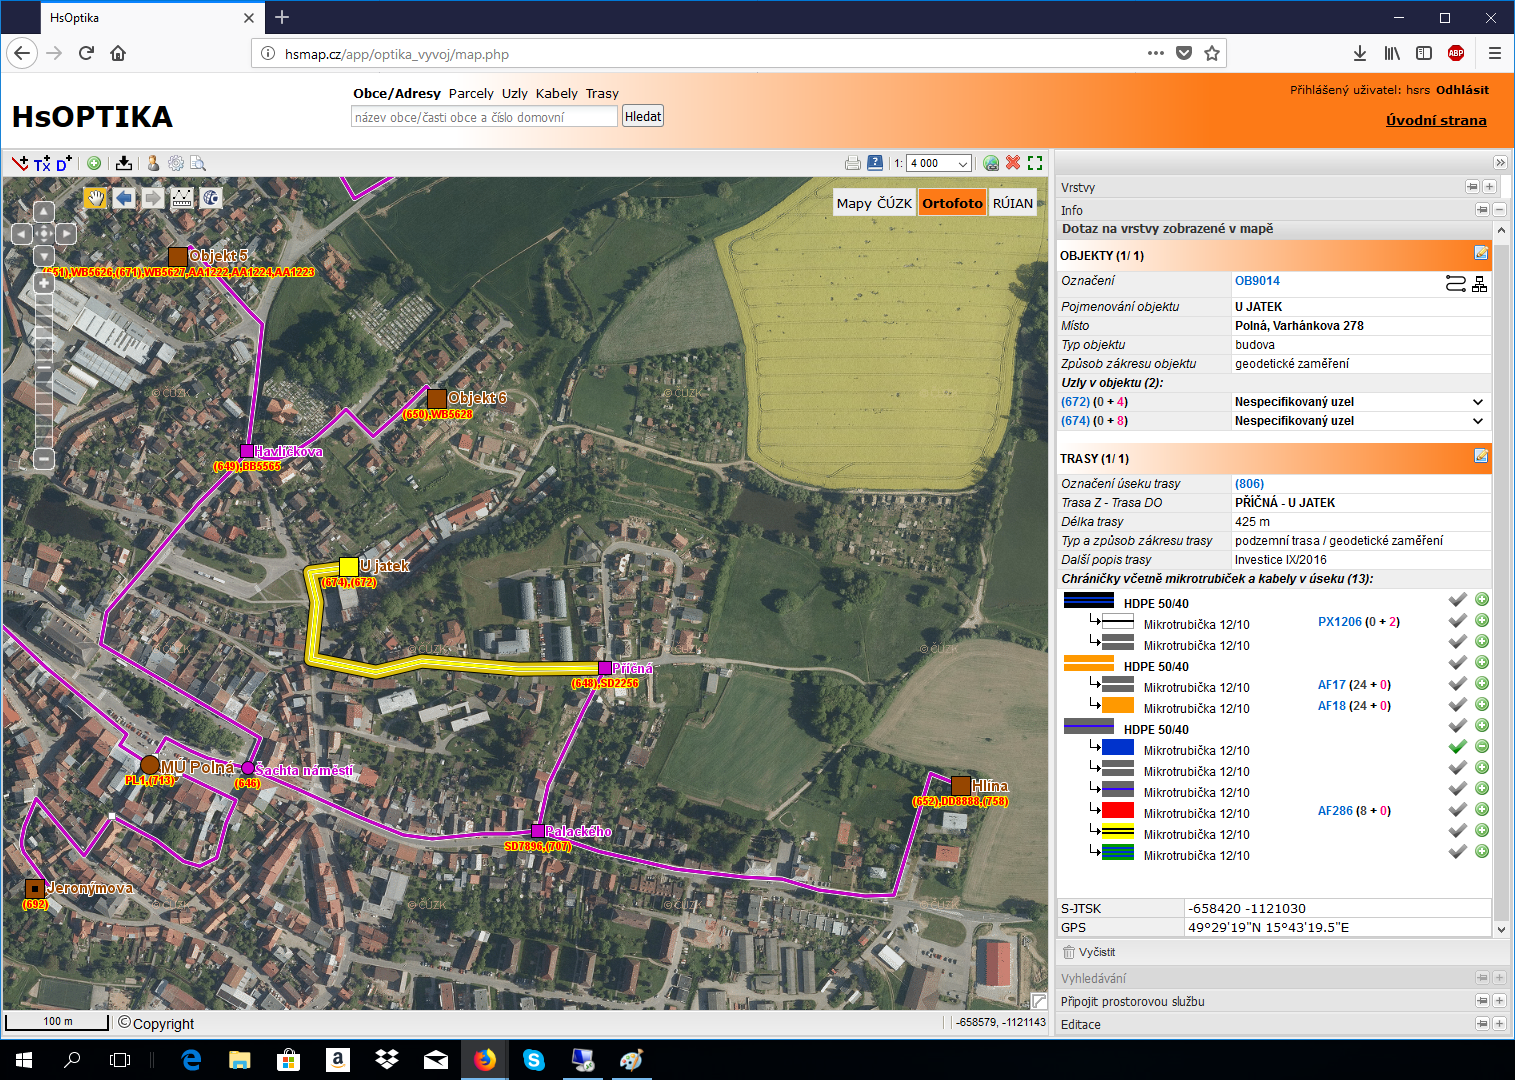
Task: Open the map scale 1:4 000 dropdown
Action: tap(962, 164)
